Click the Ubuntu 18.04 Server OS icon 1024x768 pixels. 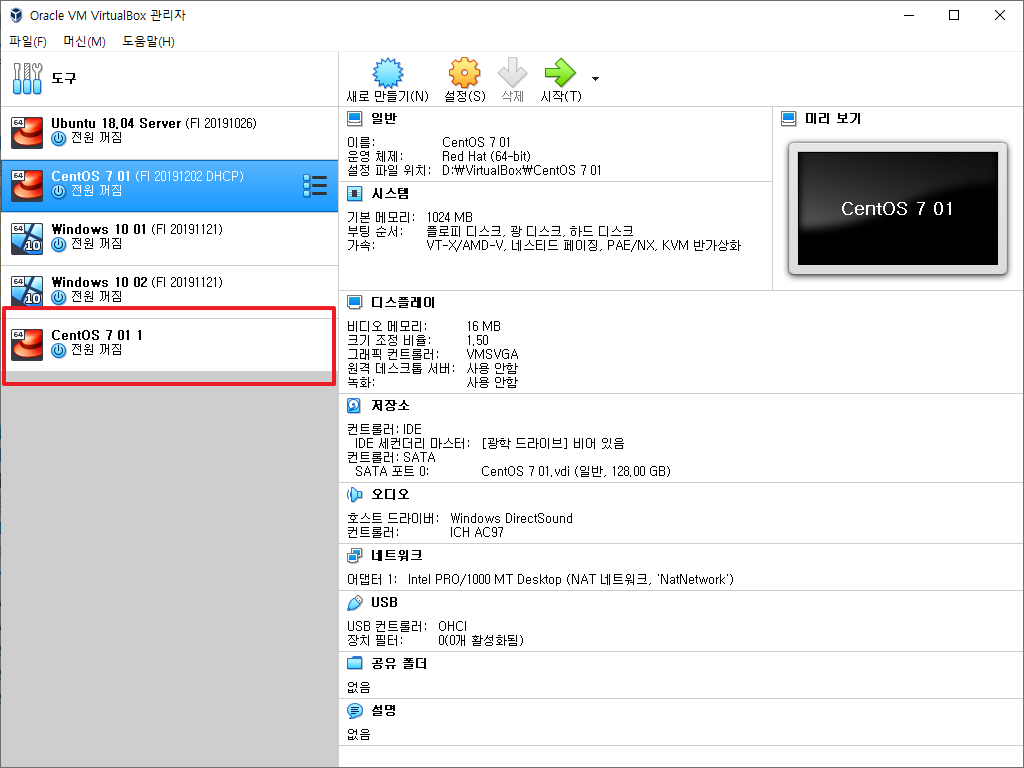(27, 133)
